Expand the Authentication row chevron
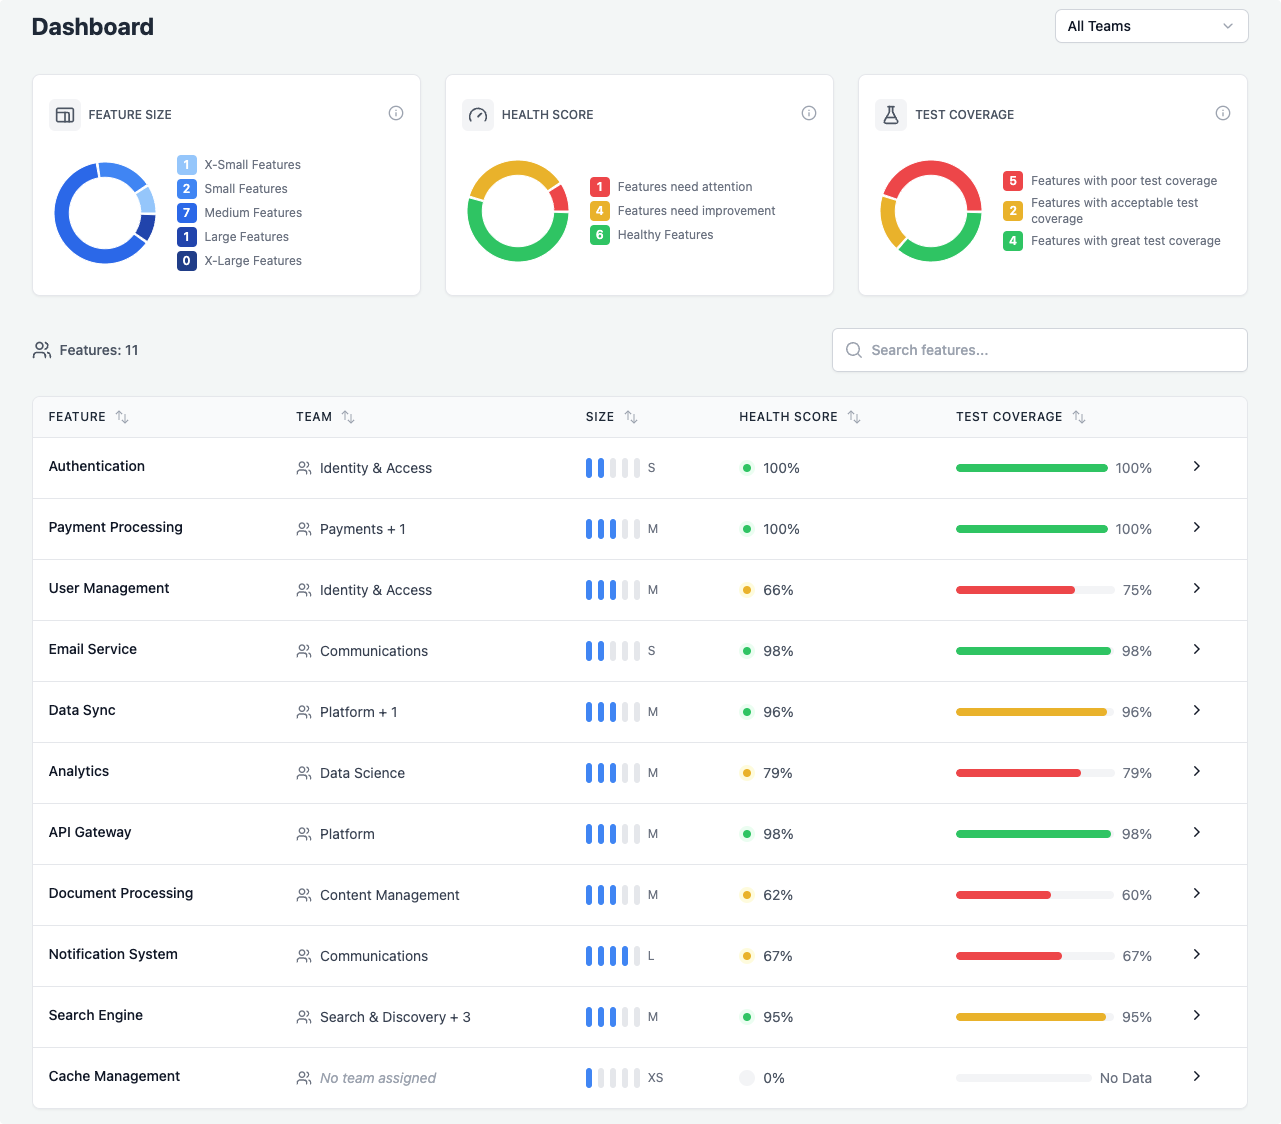Screen dimensions: 1281x1124 1196,467
